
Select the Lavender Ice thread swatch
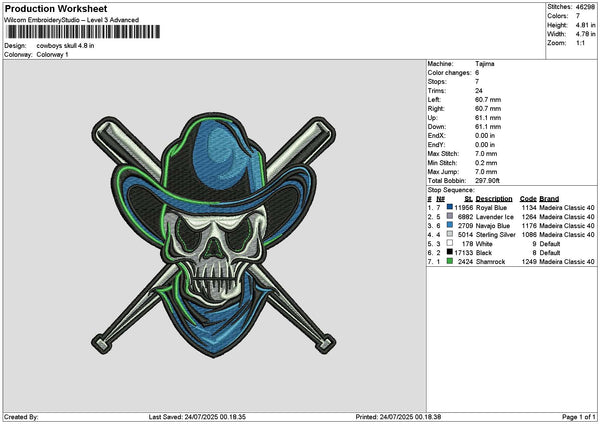[x=450, y=216]
